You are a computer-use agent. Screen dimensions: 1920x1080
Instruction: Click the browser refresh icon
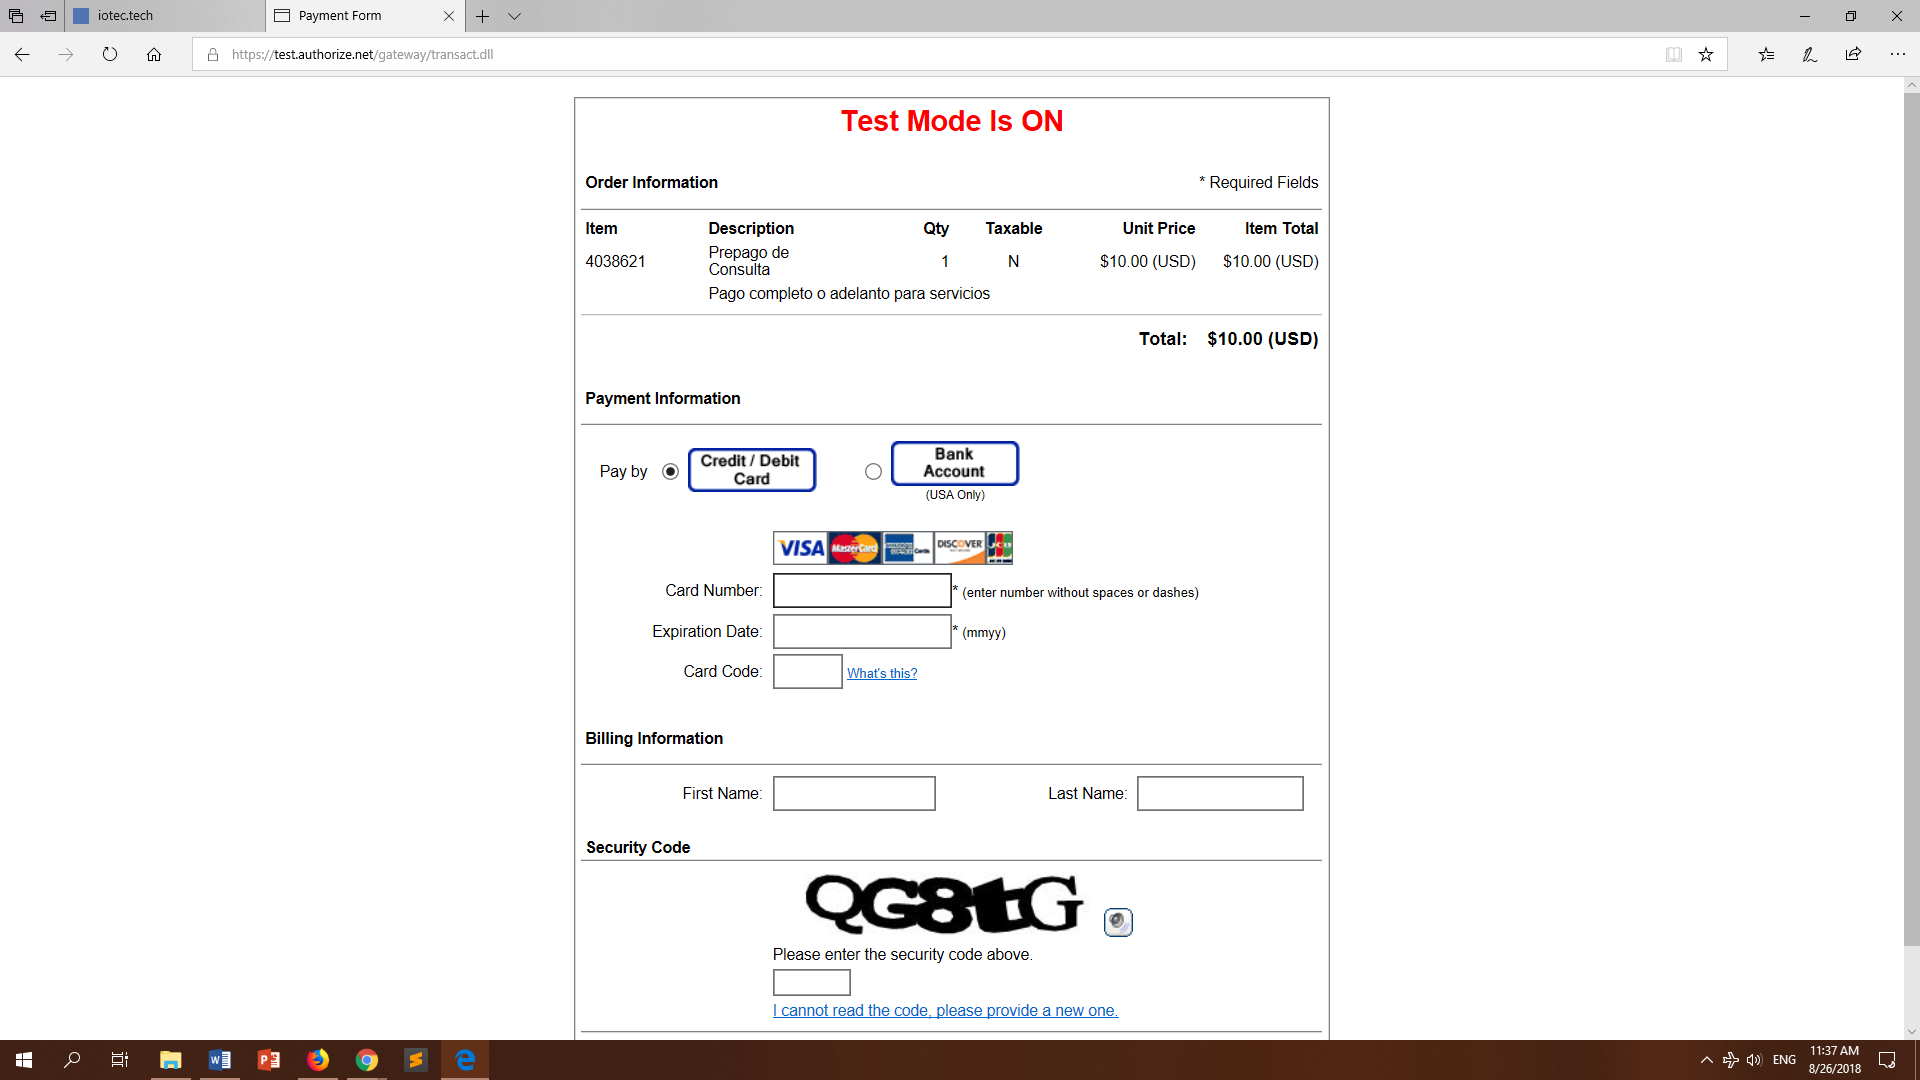[110, 55]
